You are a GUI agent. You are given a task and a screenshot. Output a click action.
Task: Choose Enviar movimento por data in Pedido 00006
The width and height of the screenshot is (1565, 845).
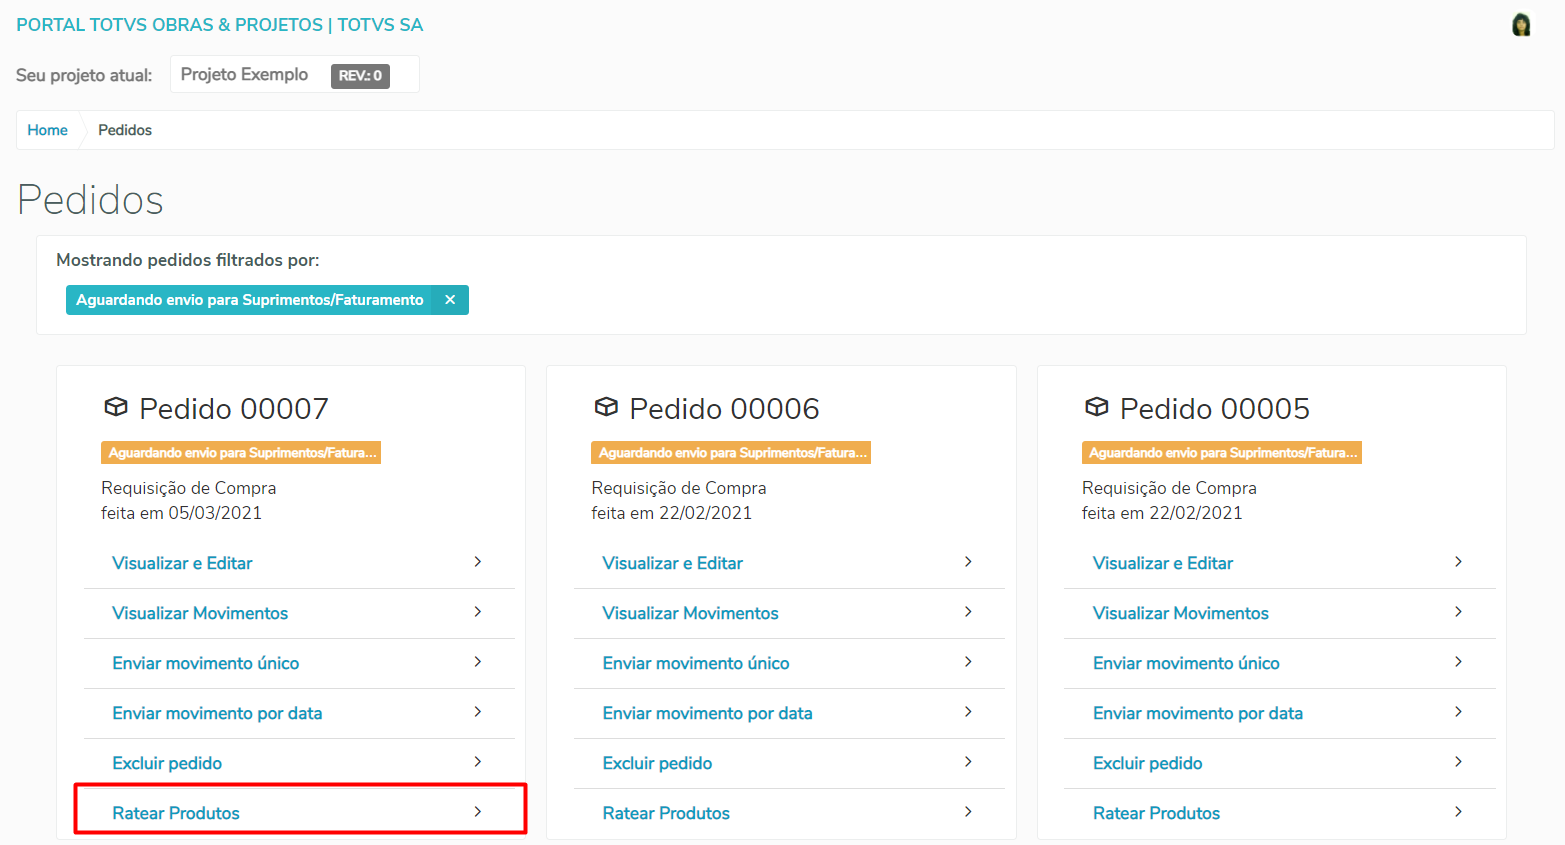pos(707,713)
